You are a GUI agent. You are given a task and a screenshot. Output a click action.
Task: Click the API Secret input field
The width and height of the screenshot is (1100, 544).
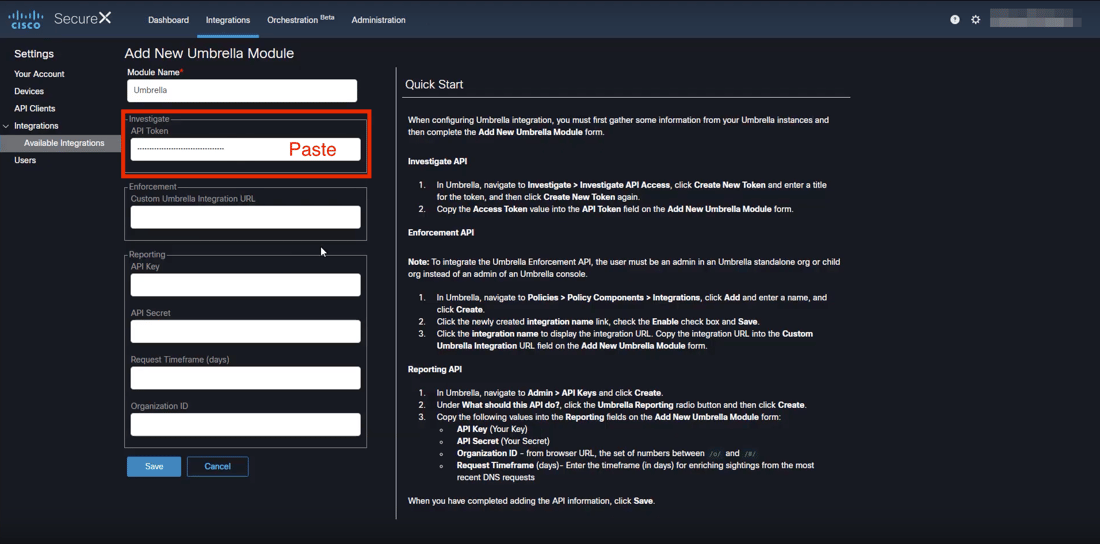pyautogui.click(x=246, y=331)
